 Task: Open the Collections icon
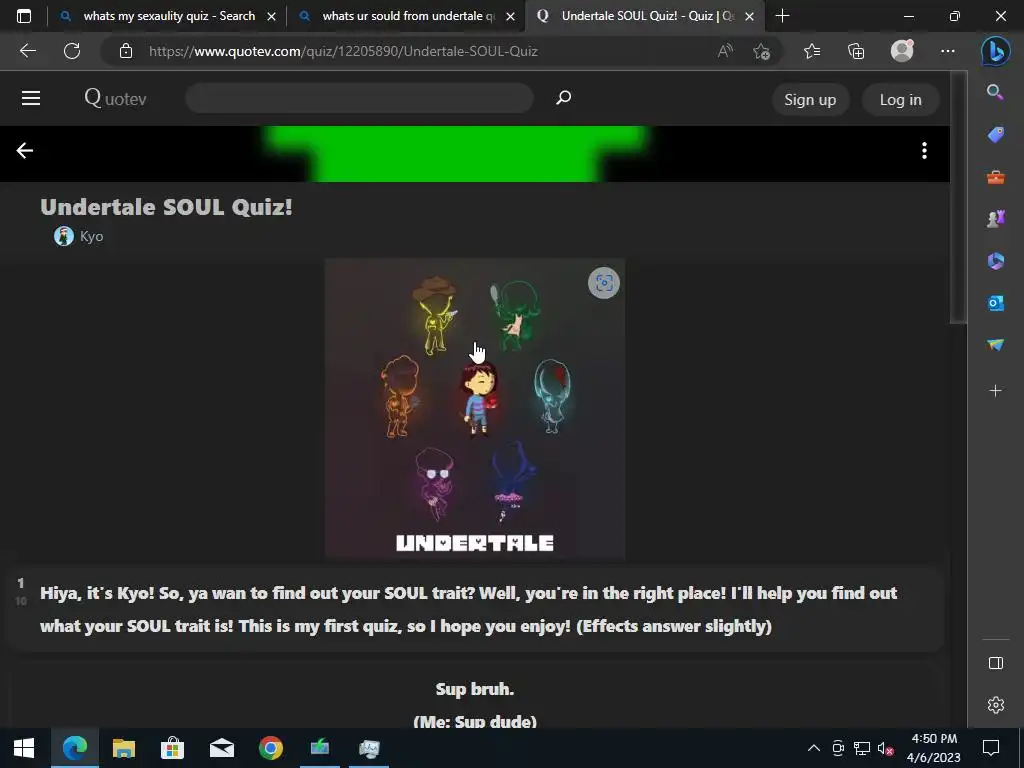coord(856,51)
